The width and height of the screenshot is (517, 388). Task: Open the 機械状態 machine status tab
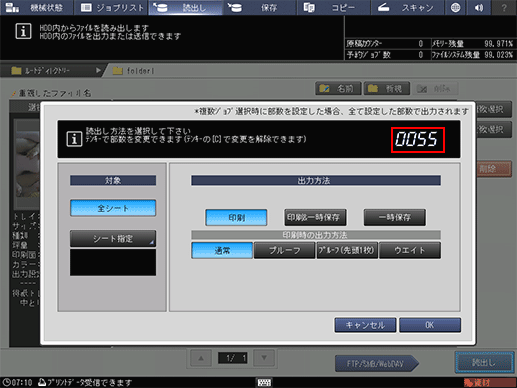[37, 7]
